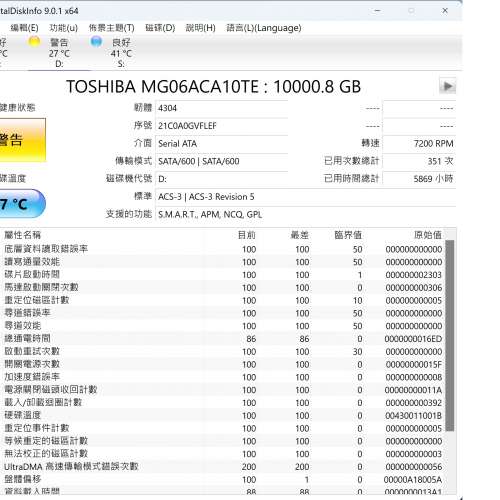Open the 功能(u) menu

coord(63,28)
